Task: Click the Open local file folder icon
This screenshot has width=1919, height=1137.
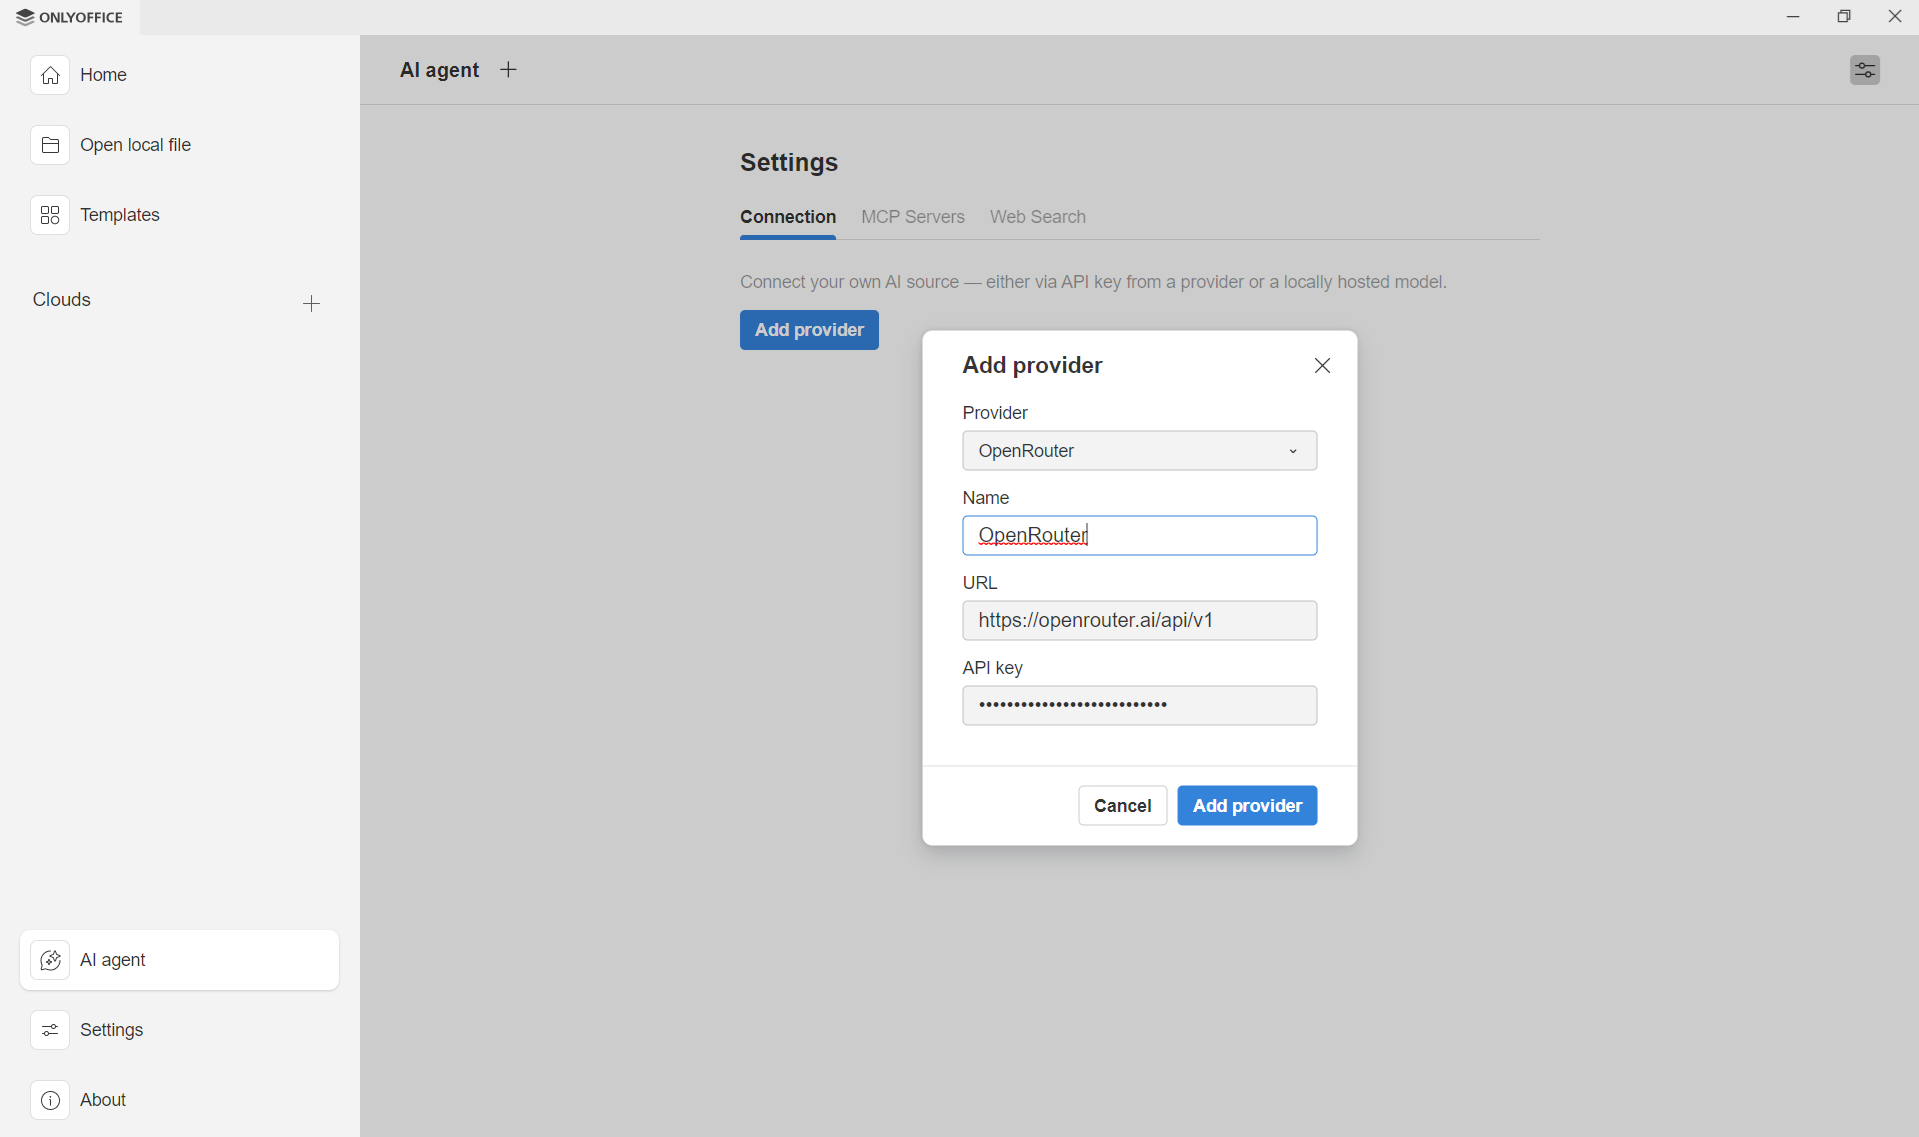Action: (50, 145)
